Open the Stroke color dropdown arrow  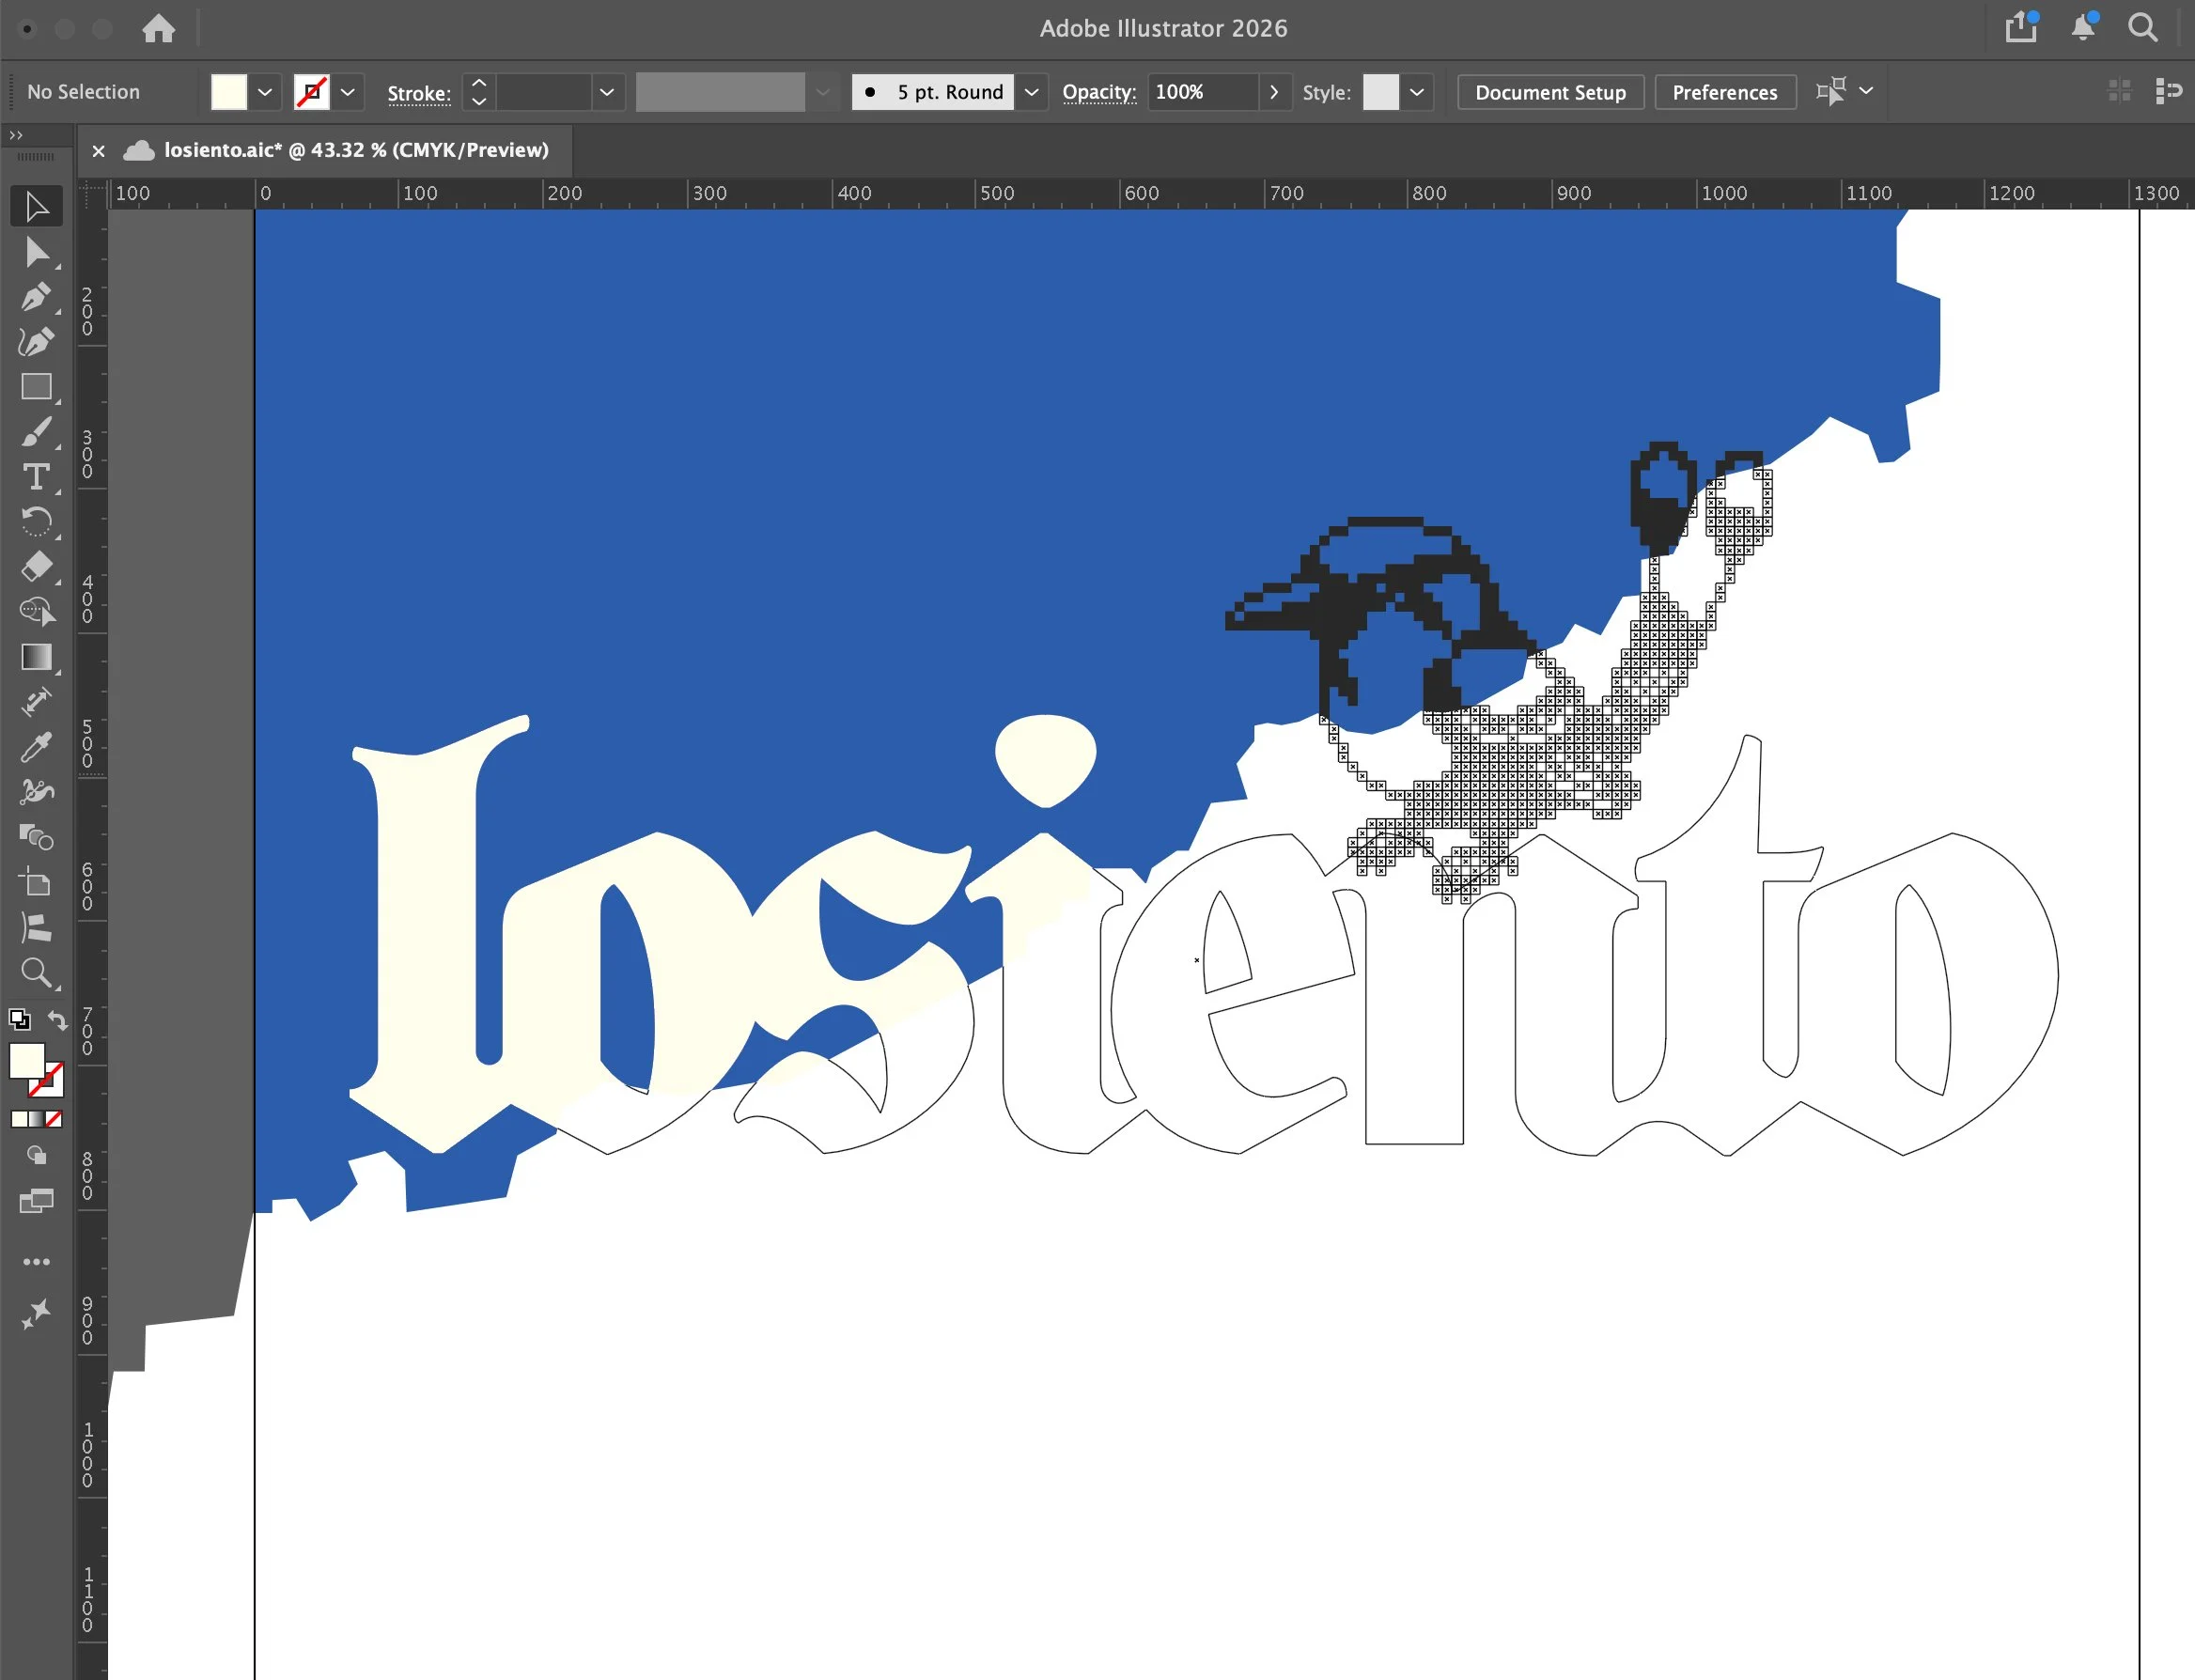[x=347, y=92]
